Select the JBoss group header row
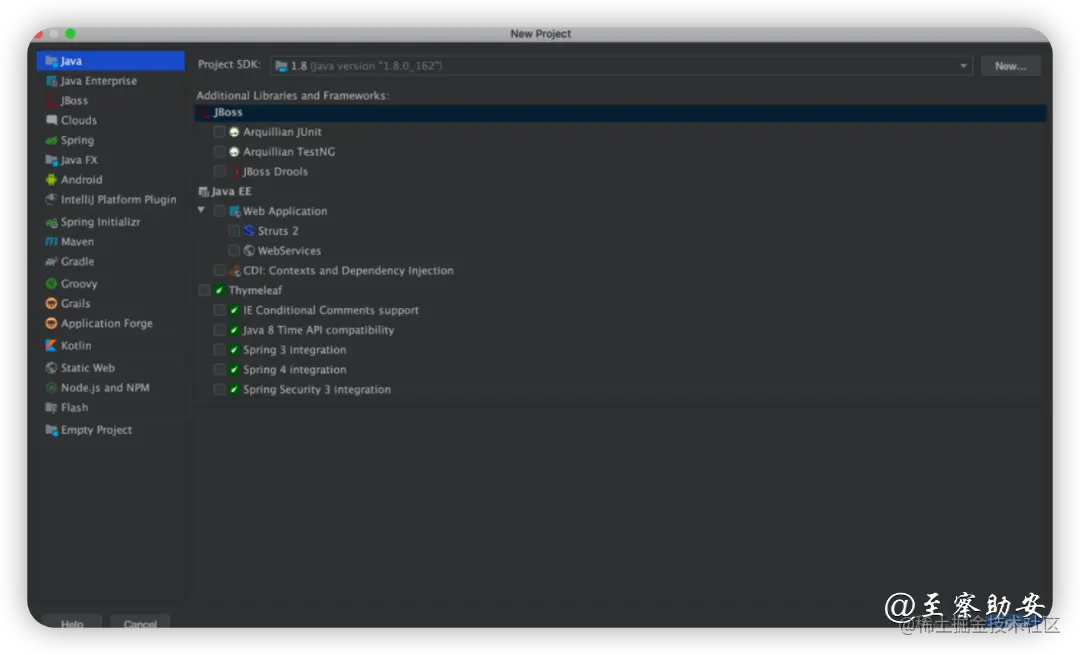 (621, 113)
